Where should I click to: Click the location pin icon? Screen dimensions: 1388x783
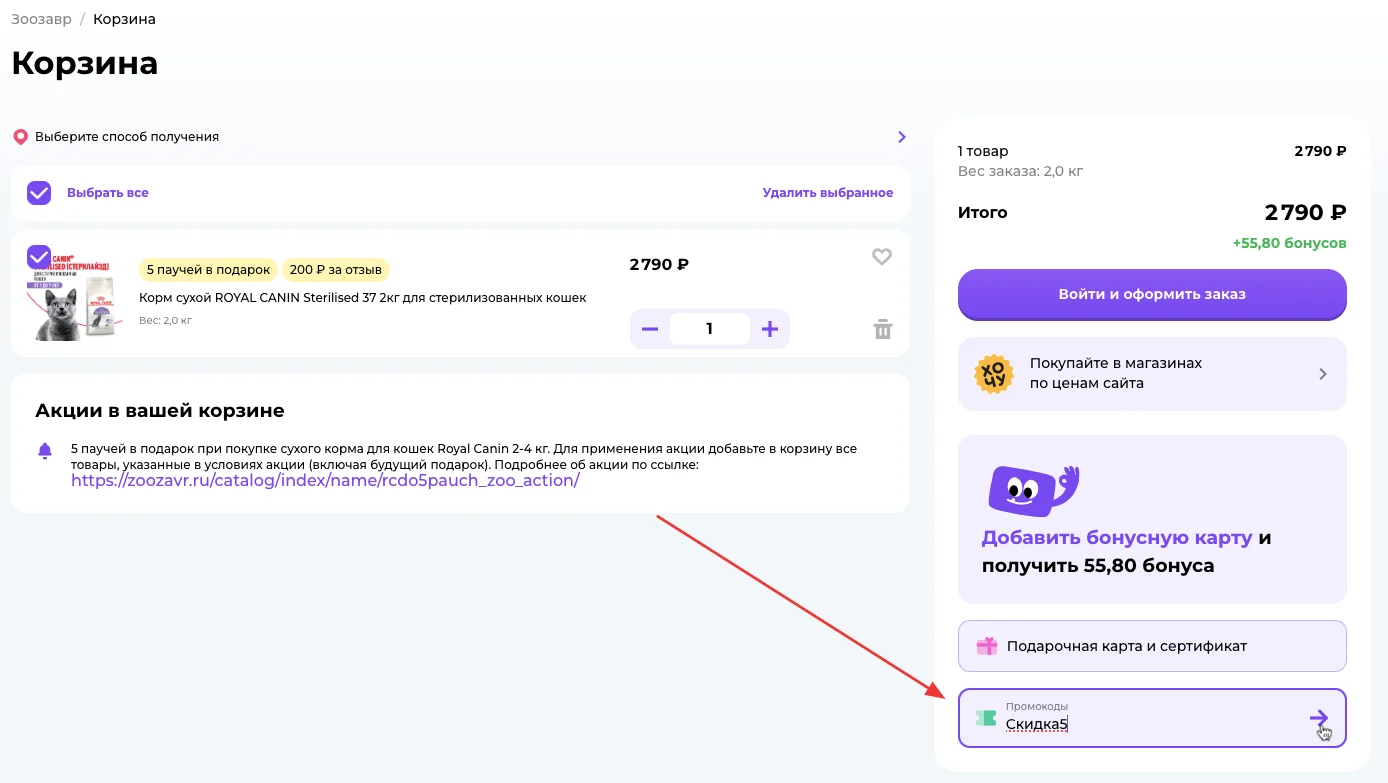click(x=20, y=137)
